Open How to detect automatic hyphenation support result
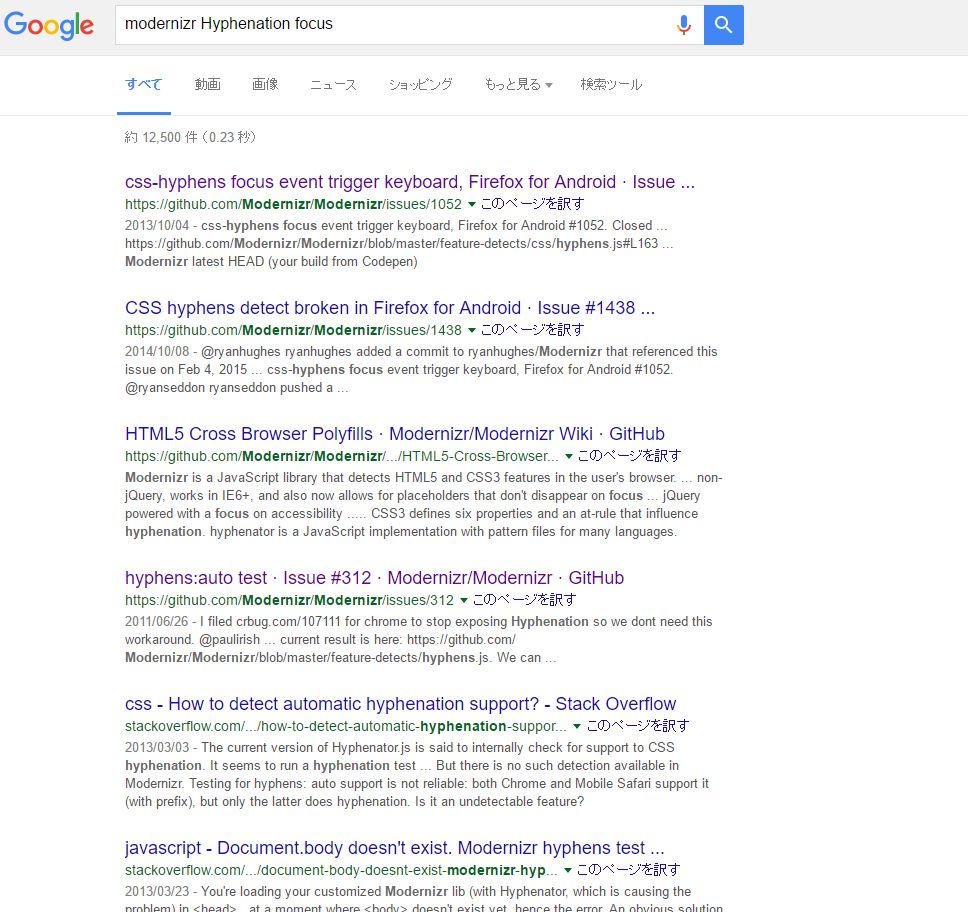The image size is (968, 912). coord(400,704)
